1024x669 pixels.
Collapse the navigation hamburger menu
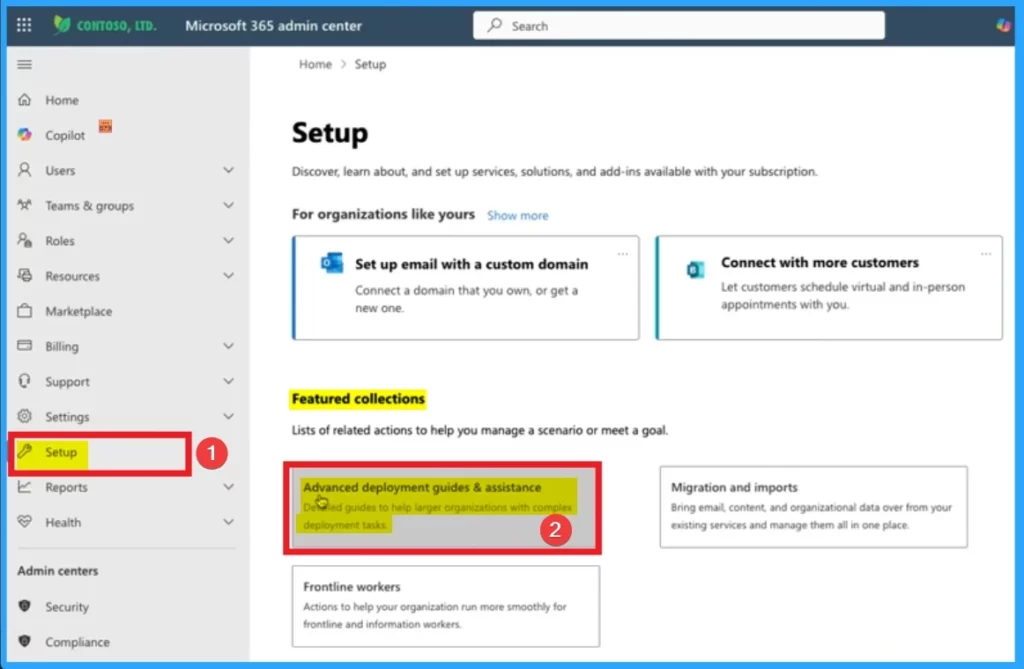tap(24, 64)
